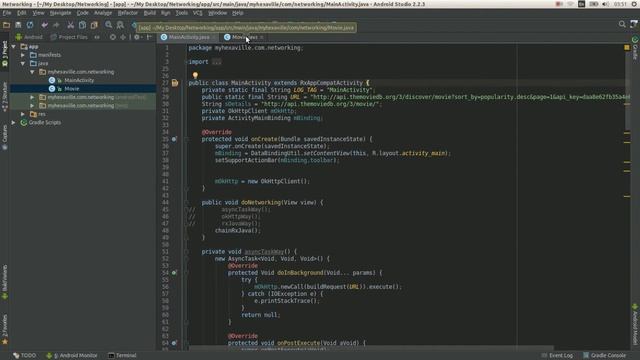Open the Refactor menu
The height and width of the screenshot is (360, 640).
[128, 13]
